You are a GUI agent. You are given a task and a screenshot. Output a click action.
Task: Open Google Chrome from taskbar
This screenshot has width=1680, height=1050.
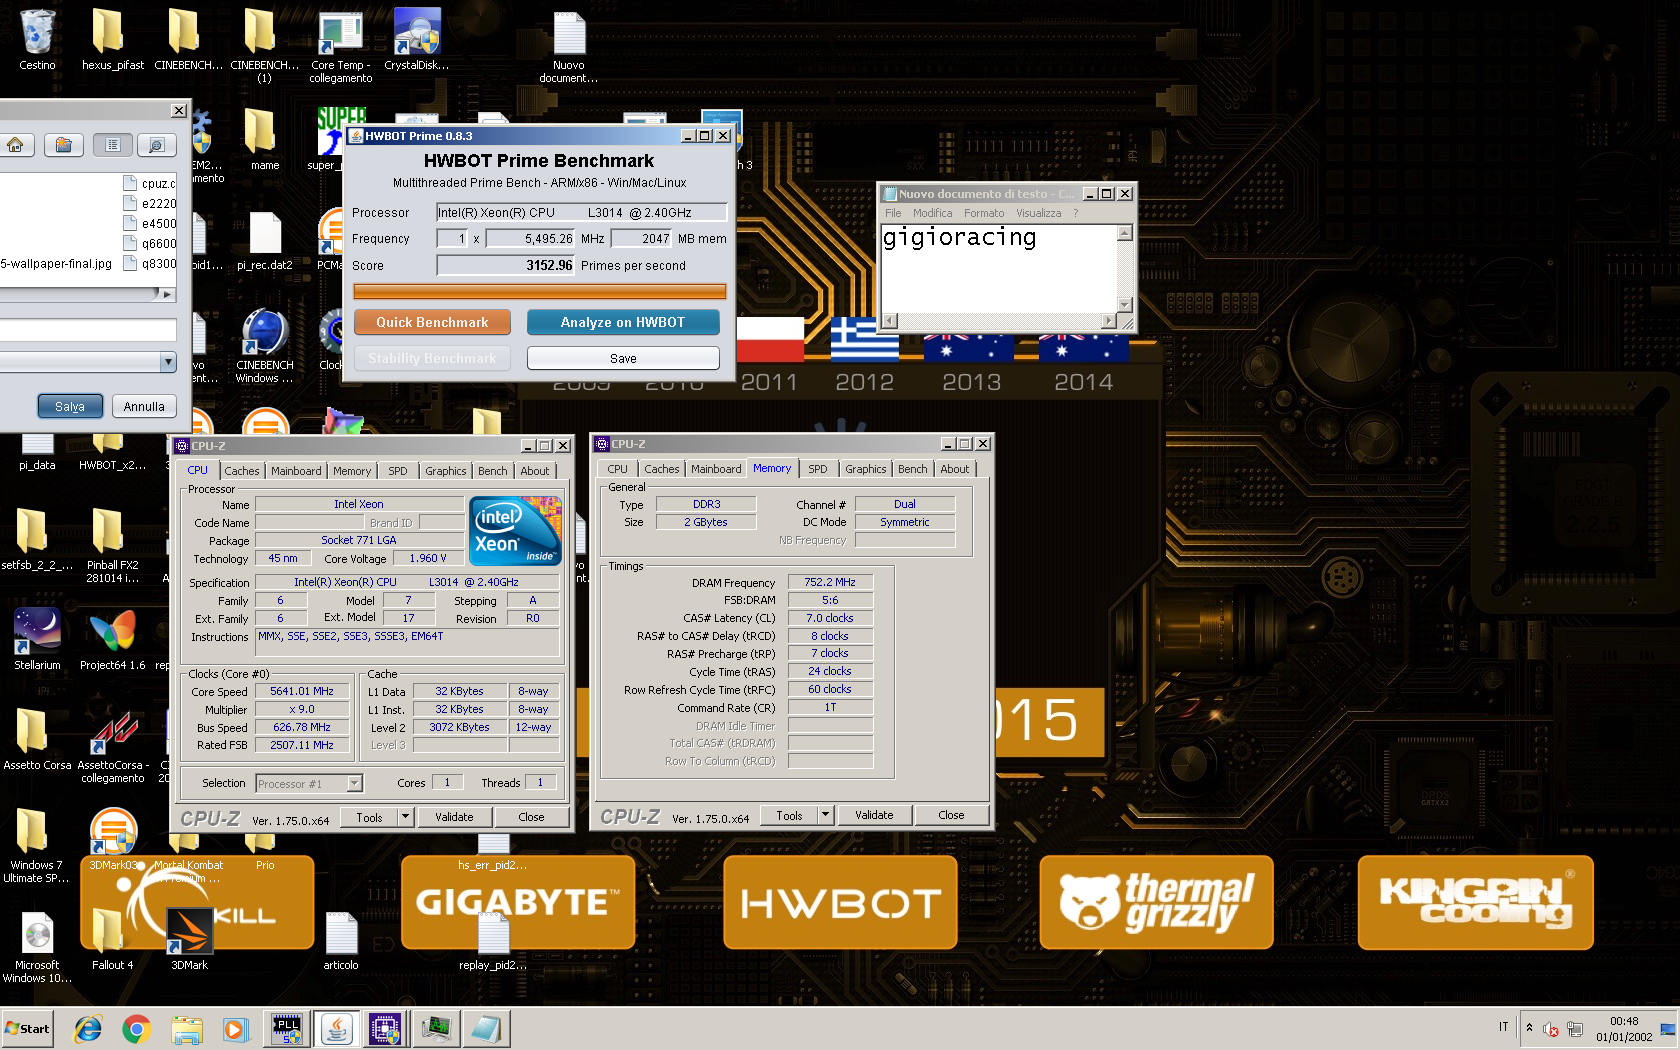tap(137, 1028)
